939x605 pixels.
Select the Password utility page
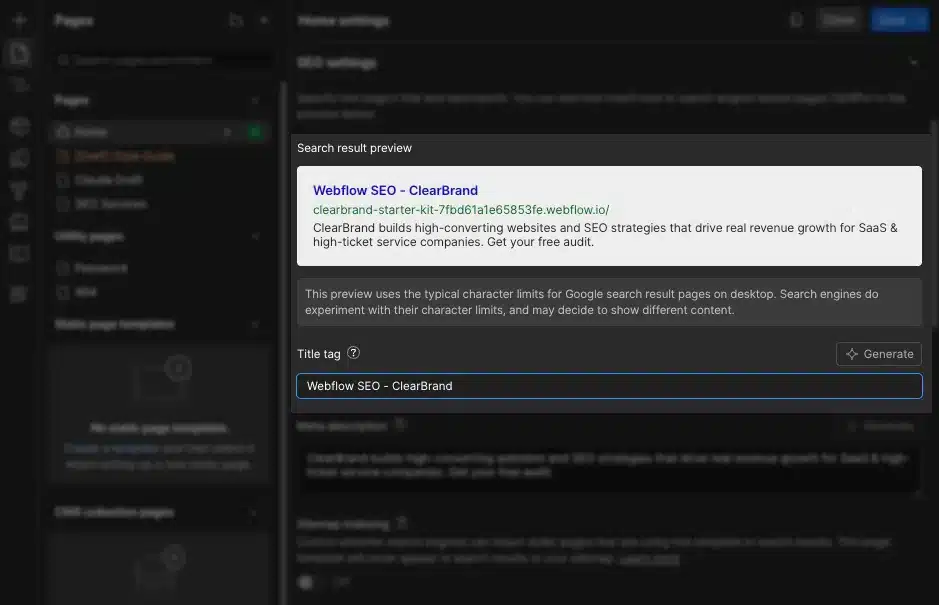coord(101,268)
